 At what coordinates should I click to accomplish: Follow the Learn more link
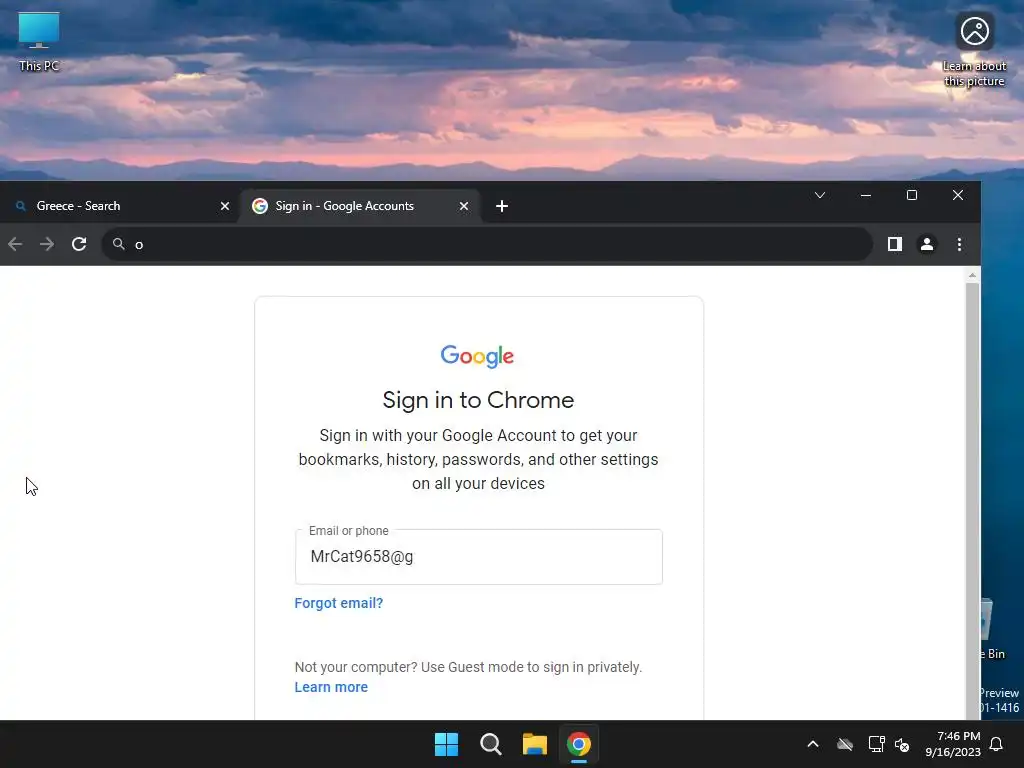(x=331, y=687)
